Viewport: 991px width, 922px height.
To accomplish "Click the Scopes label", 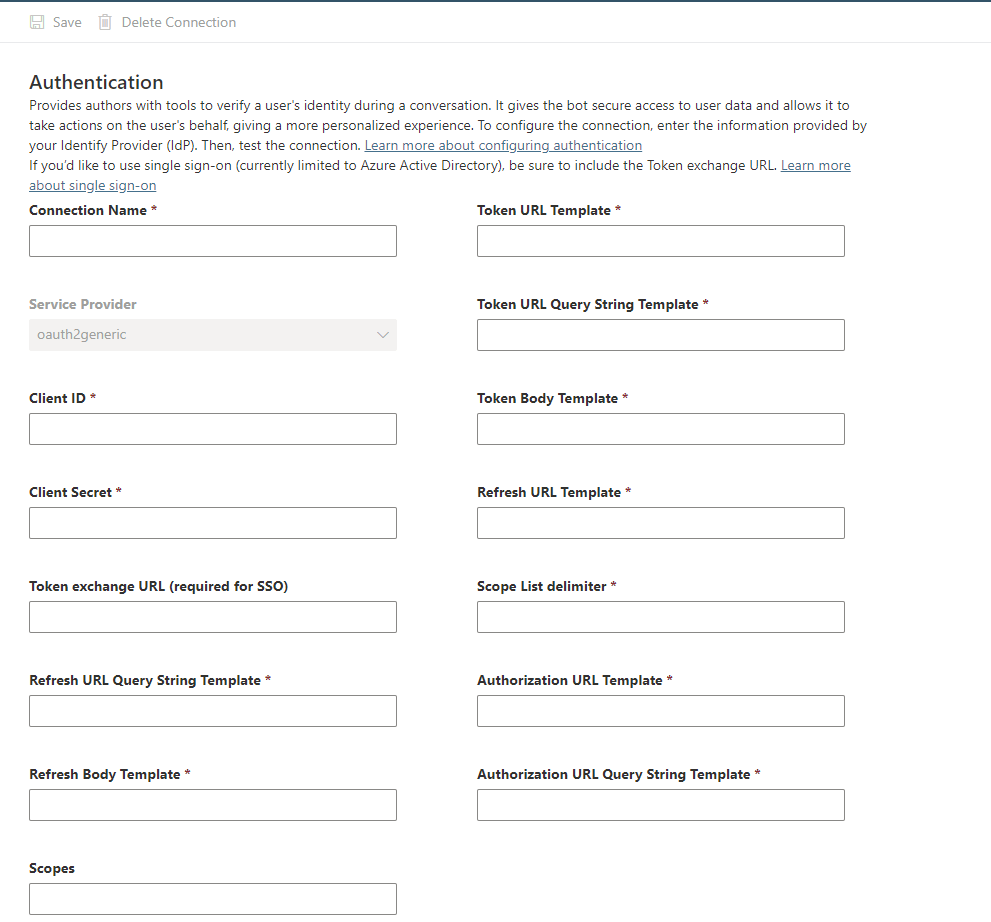I will tap(52, 868).
